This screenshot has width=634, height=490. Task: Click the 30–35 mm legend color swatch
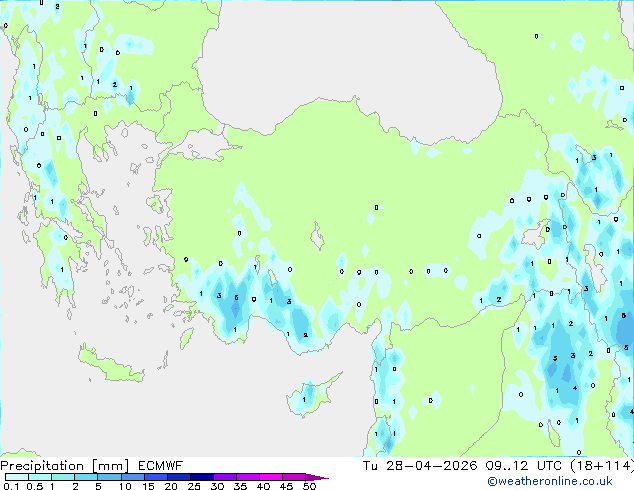224,477
